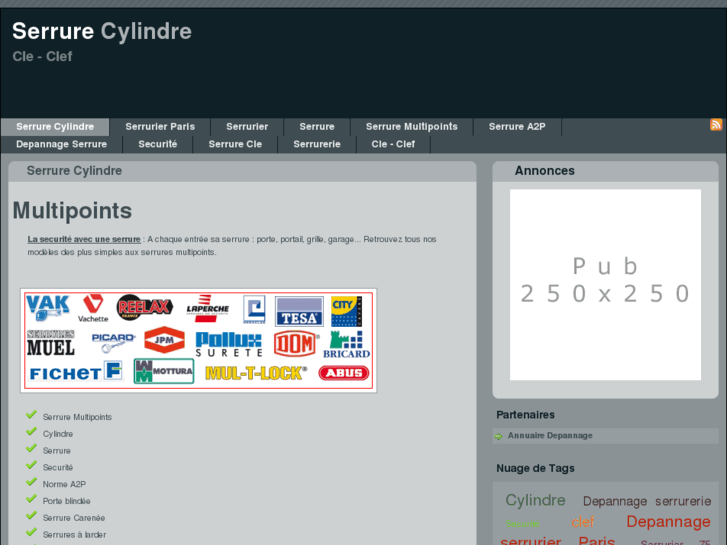The height and width of the screenshot is (545, 727).
Task: Open the Serrurier menu item
Action: [247, 127]
